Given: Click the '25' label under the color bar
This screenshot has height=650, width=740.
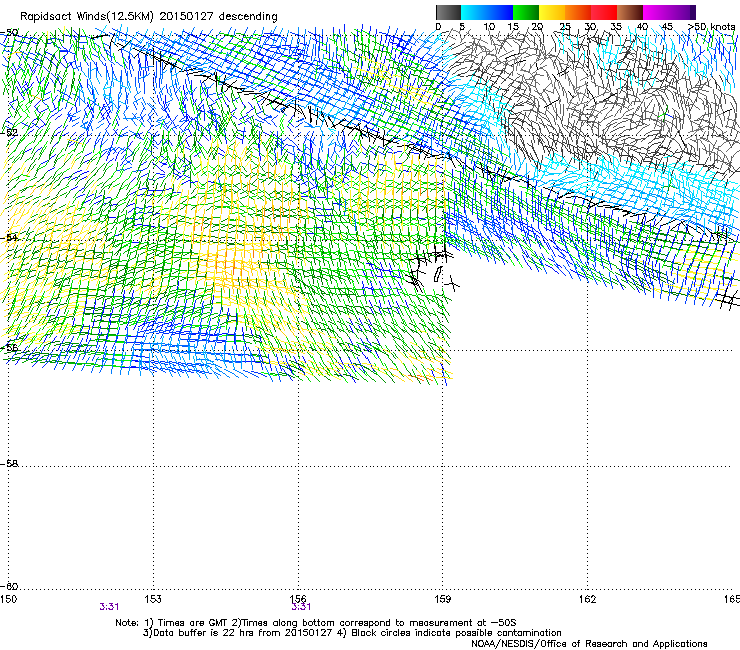Looking at the screenshot, I should coord(565,27).
